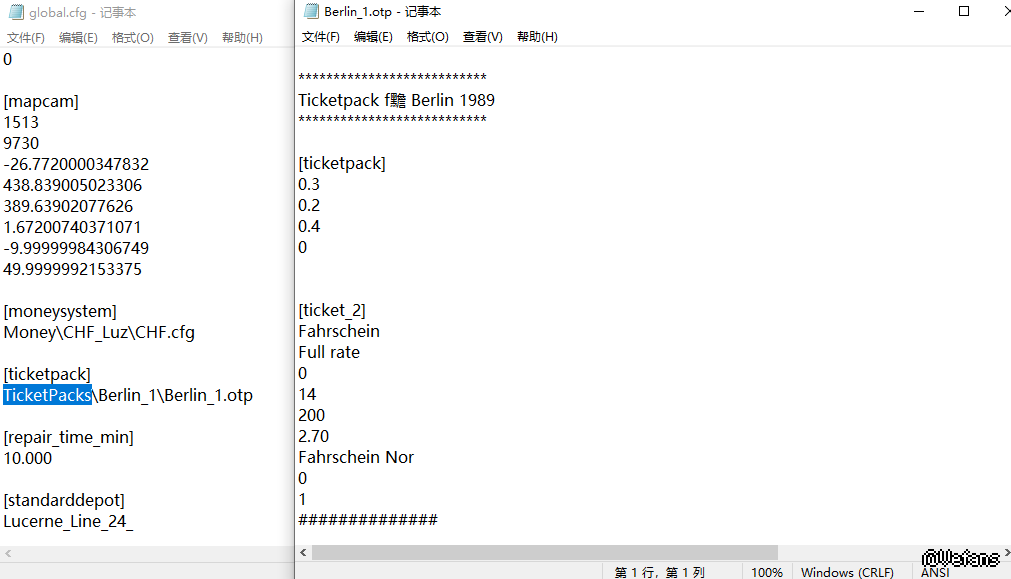The image size is (1011, 579).
Task: Open 帮助(H) menu in global.cfg window
Action: tap(242, 37)
